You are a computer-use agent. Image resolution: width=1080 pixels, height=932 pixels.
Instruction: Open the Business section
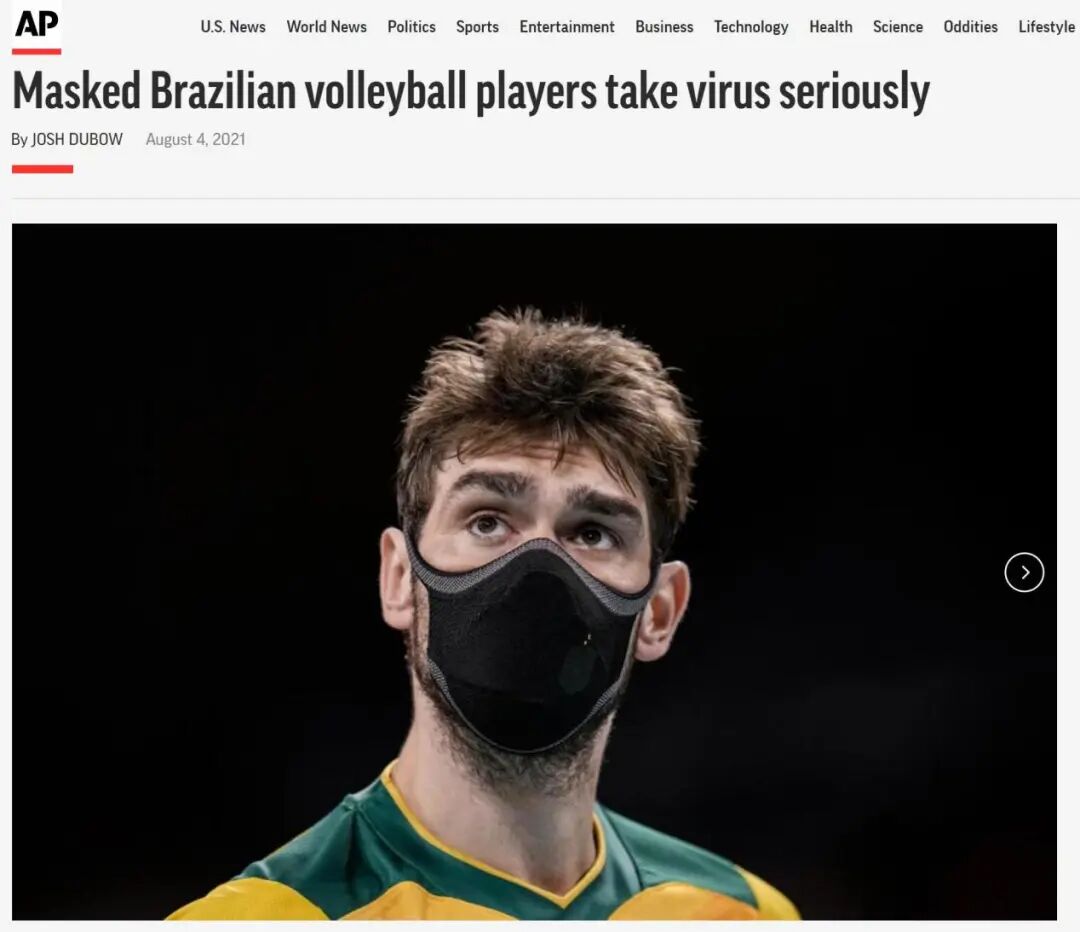[x=664, y=27]
